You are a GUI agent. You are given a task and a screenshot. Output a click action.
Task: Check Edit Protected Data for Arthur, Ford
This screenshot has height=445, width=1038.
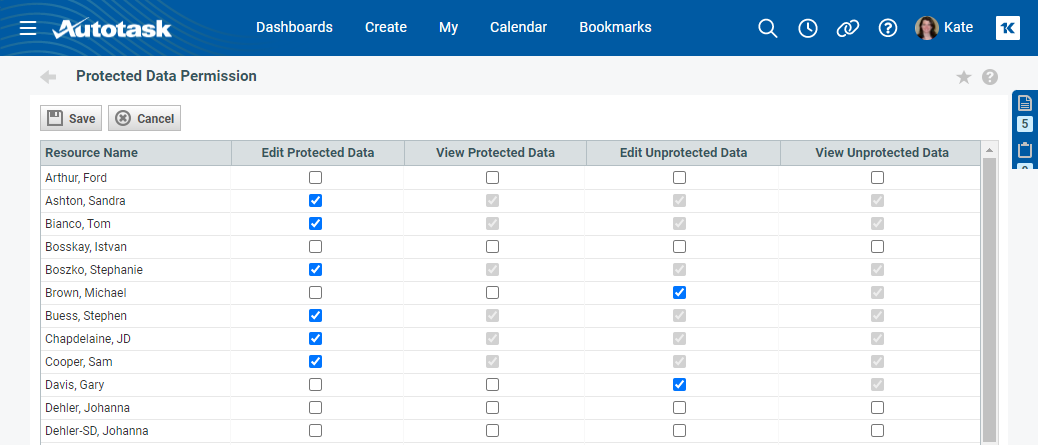point(316,177)
